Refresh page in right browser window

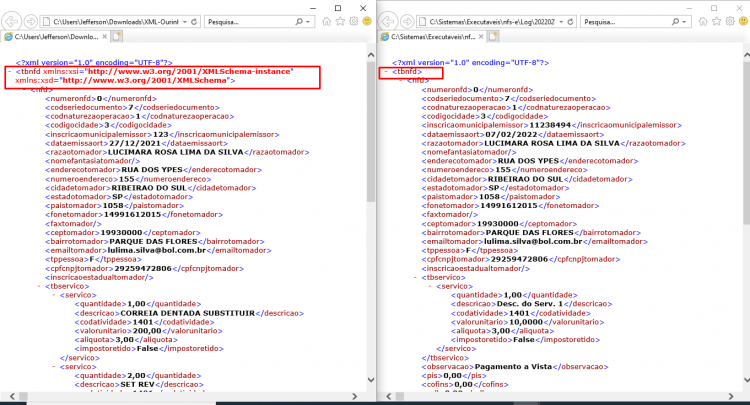tap(570, 22)
